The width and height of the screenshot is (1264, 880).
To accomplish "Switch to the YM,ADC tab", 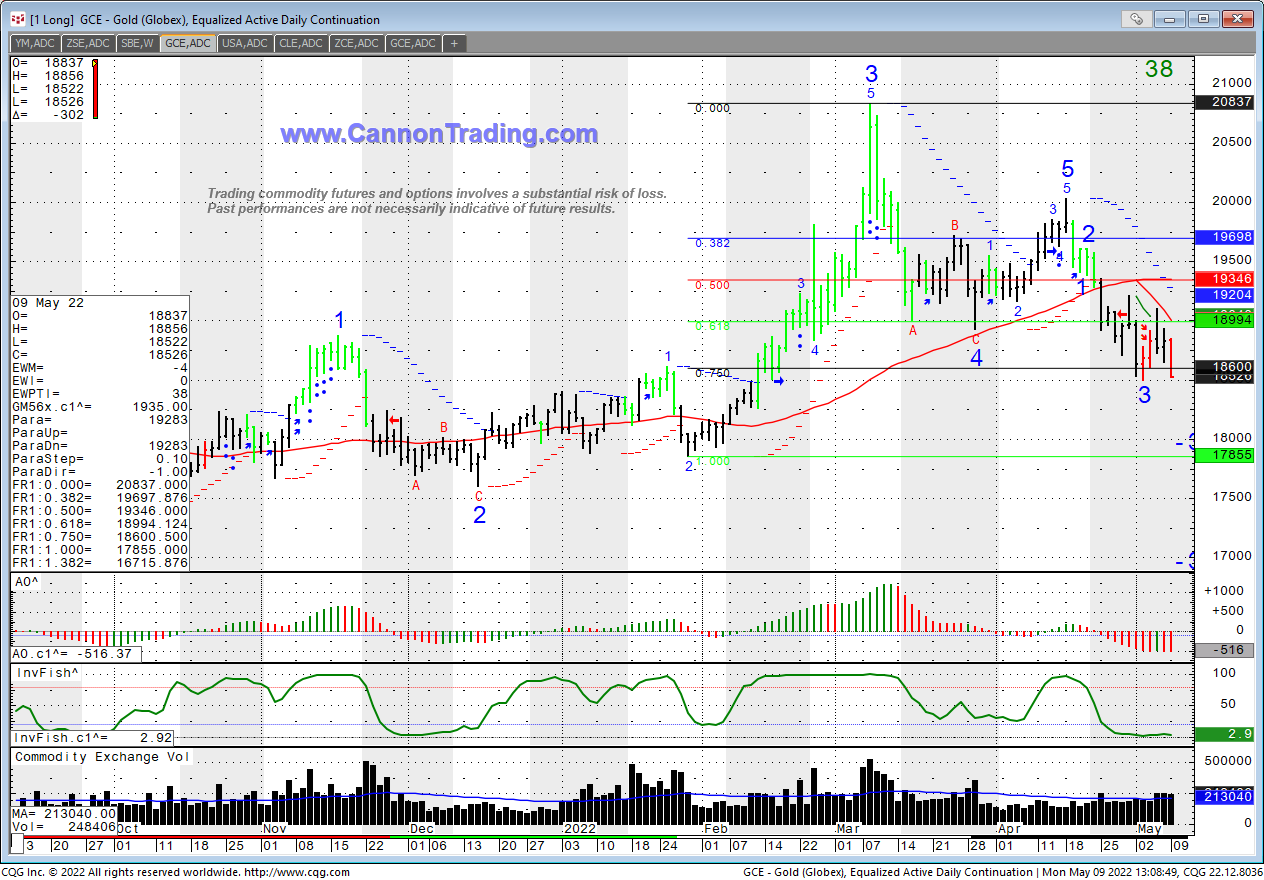I will 35,43.
